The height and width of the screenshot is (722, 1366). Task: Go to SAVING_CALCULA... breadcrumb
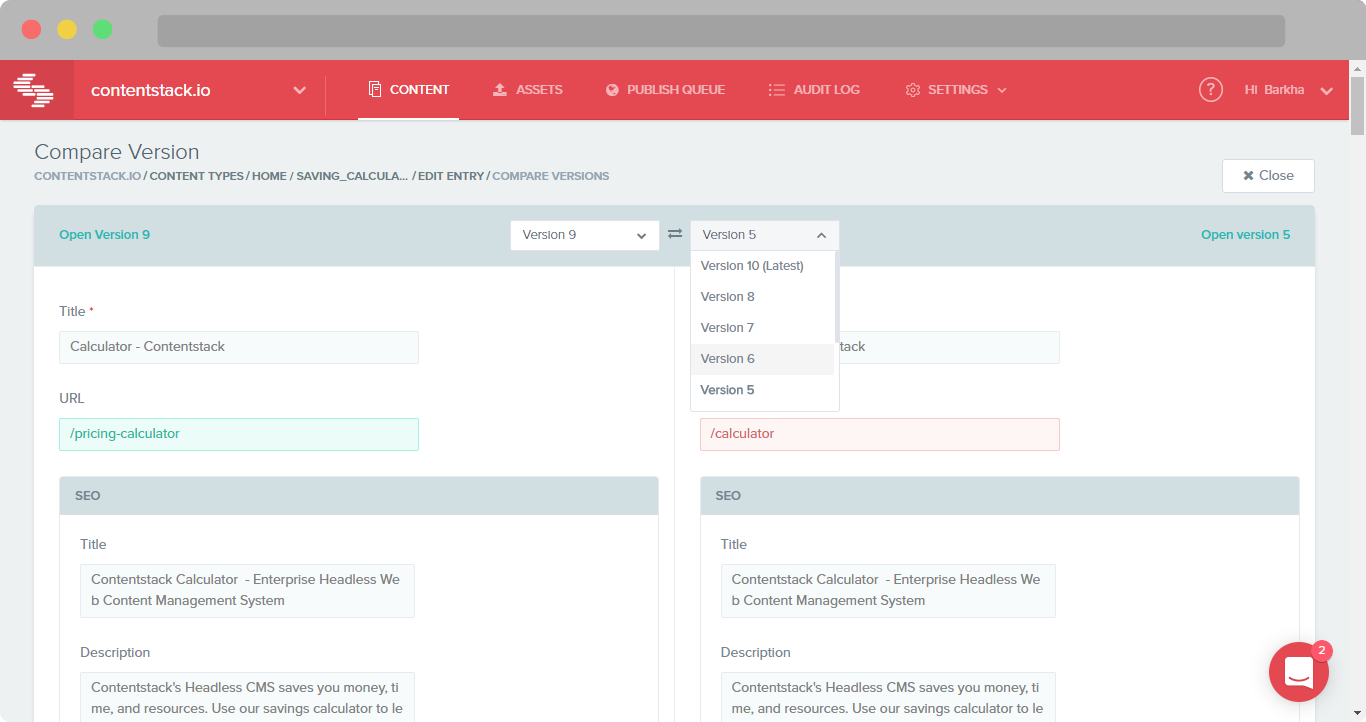tap(352, 176)
